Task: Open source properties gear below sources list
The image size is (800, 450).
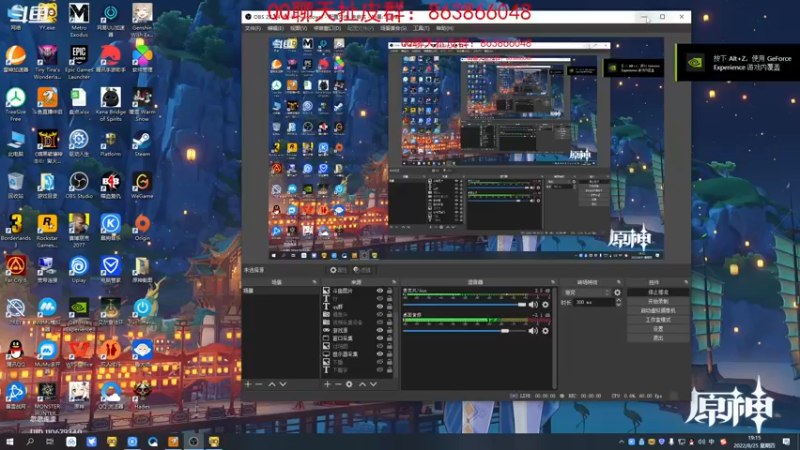Action: (x=349, y=384)
